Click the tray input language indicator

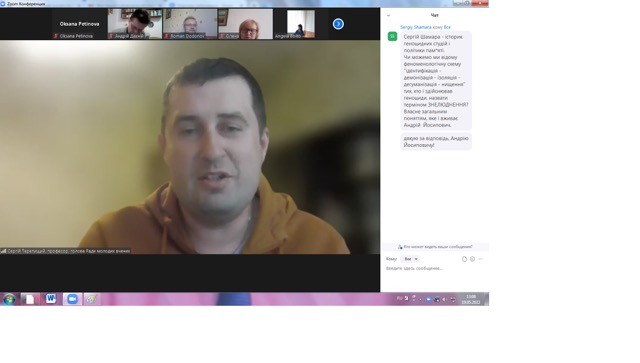tap(400, 298)
